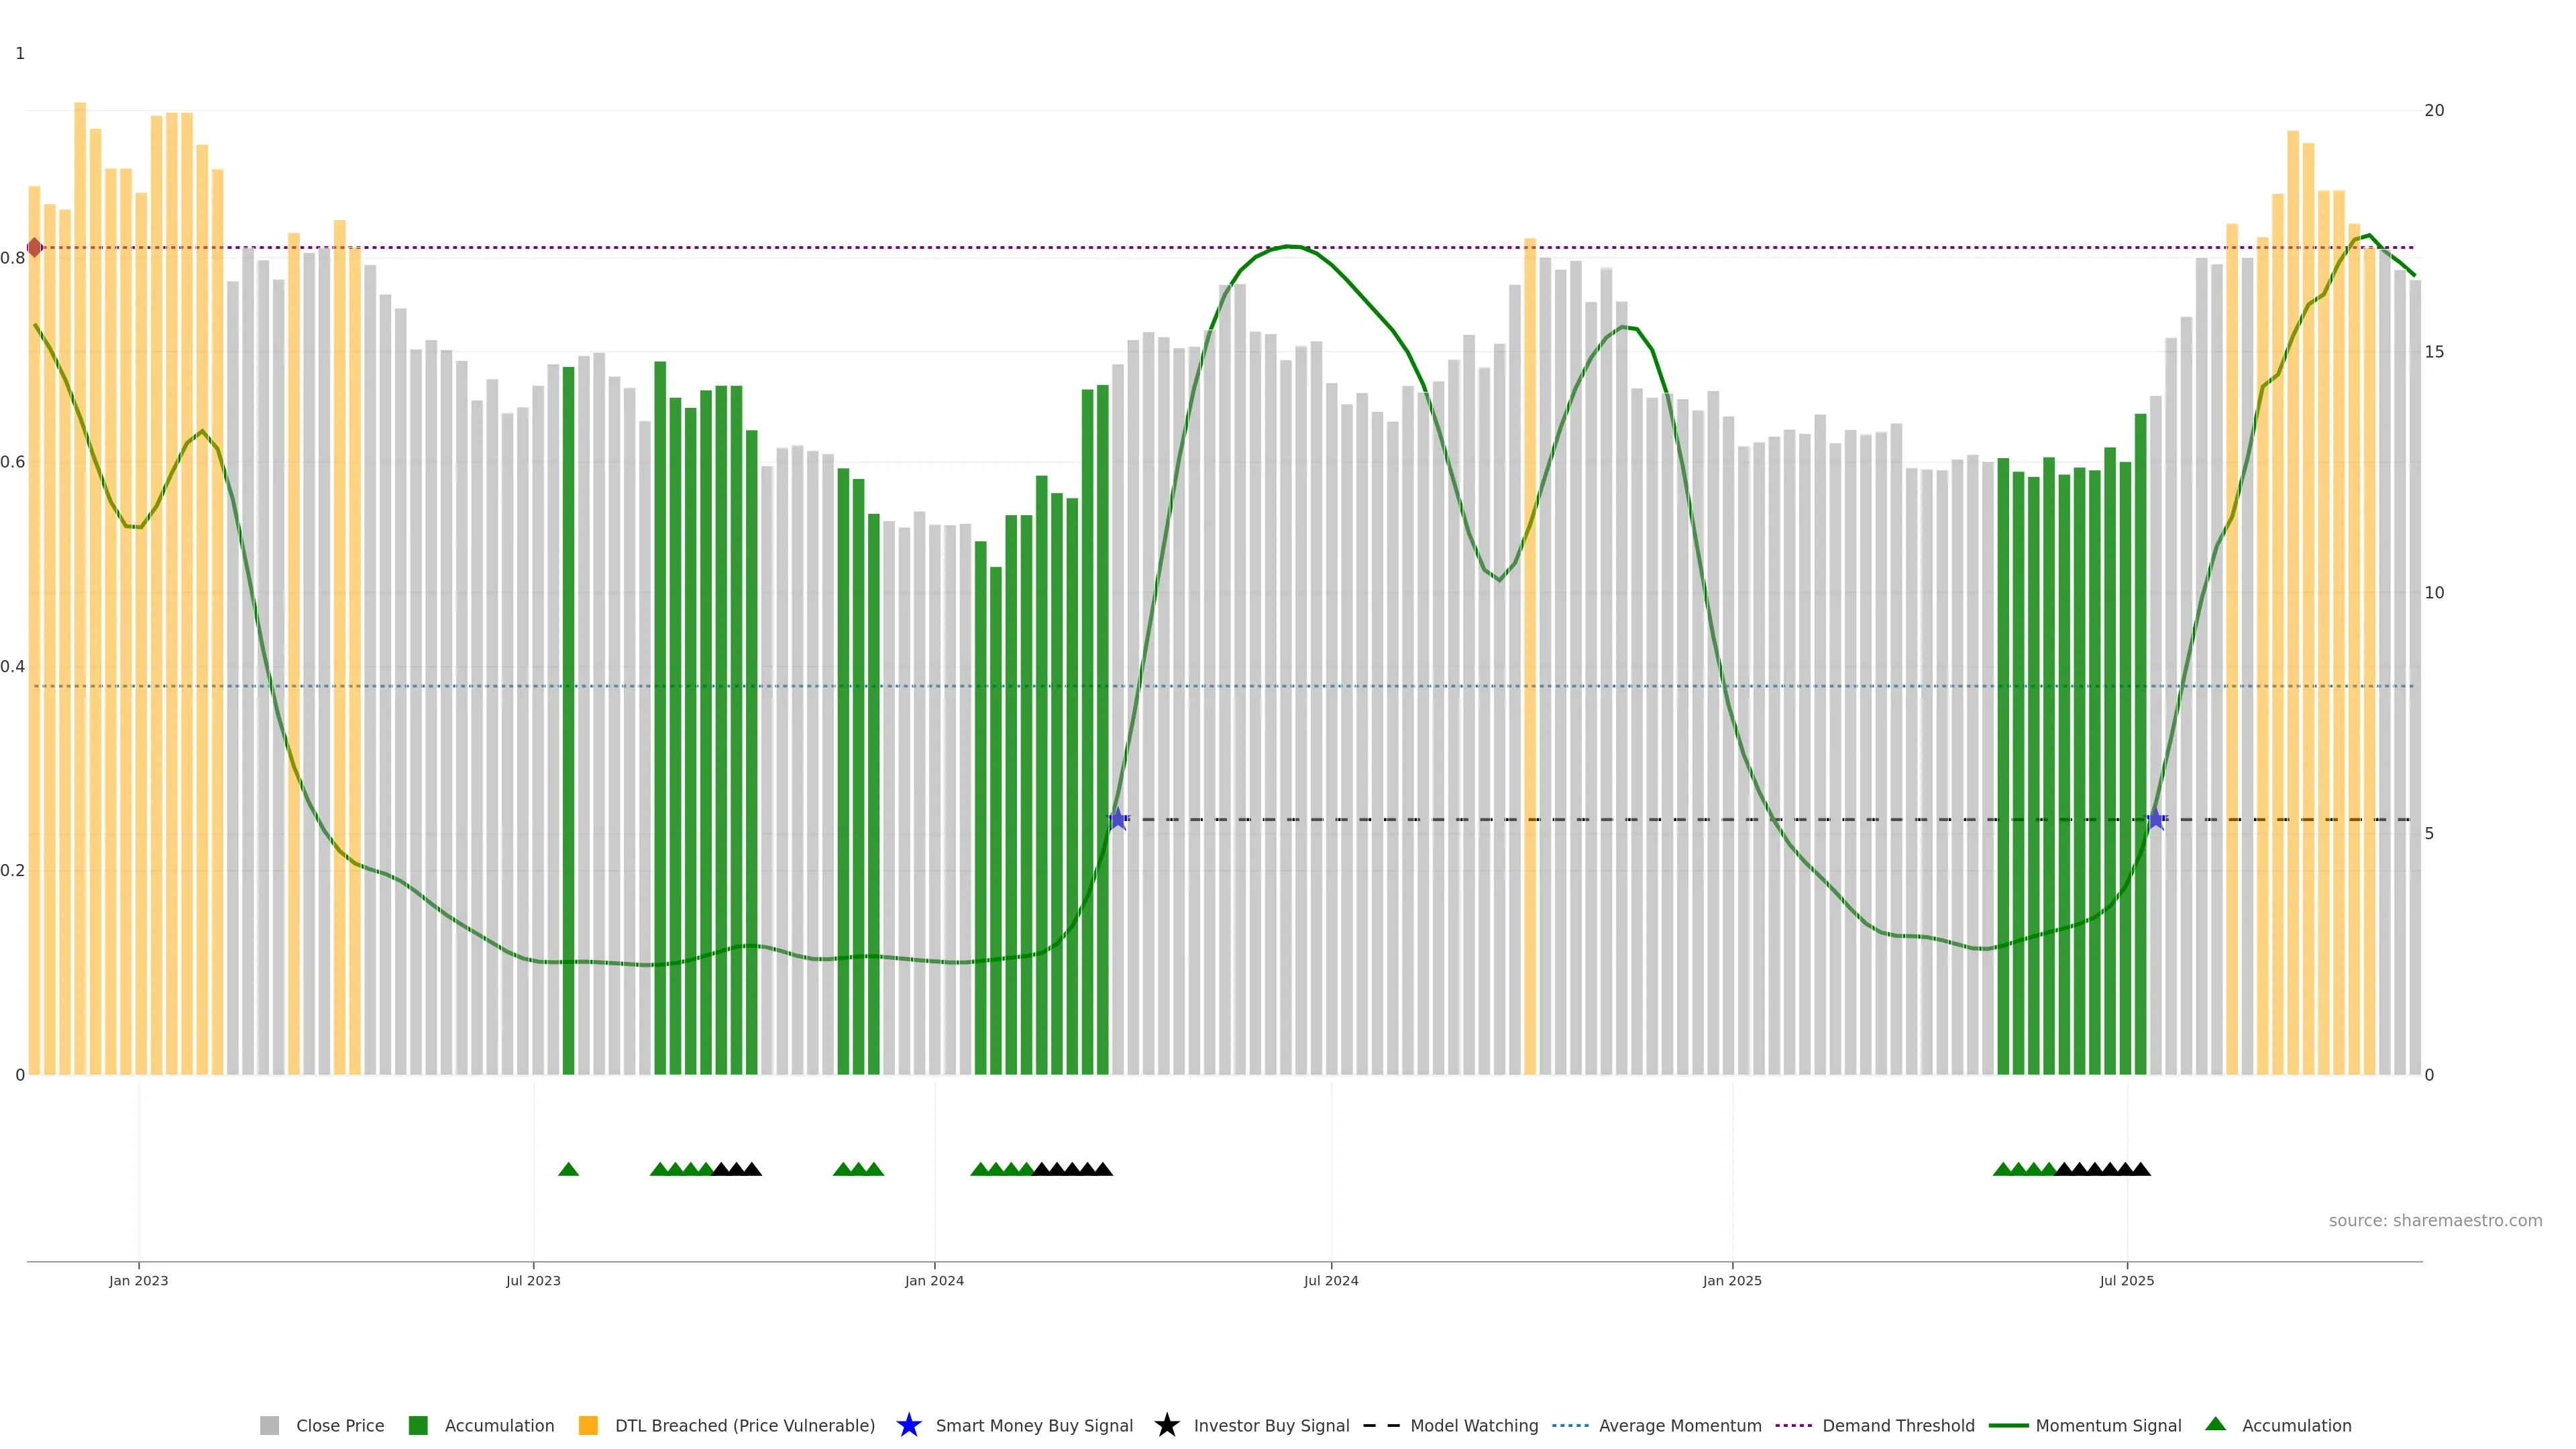Click the Jan 2024 axis label
This screenshot has width=2576, height=1449.
click(934, 1280)
